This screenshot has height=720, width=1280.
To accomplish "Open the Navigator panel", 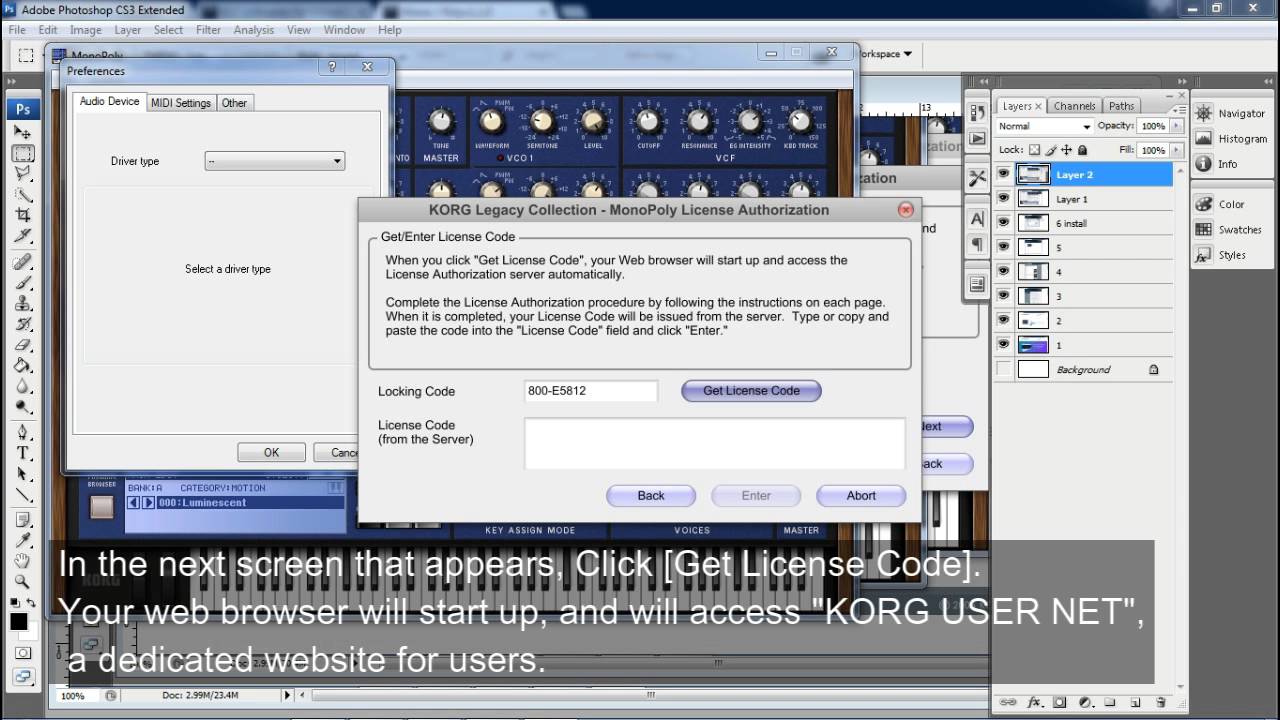I will [x=1231, y=114].
